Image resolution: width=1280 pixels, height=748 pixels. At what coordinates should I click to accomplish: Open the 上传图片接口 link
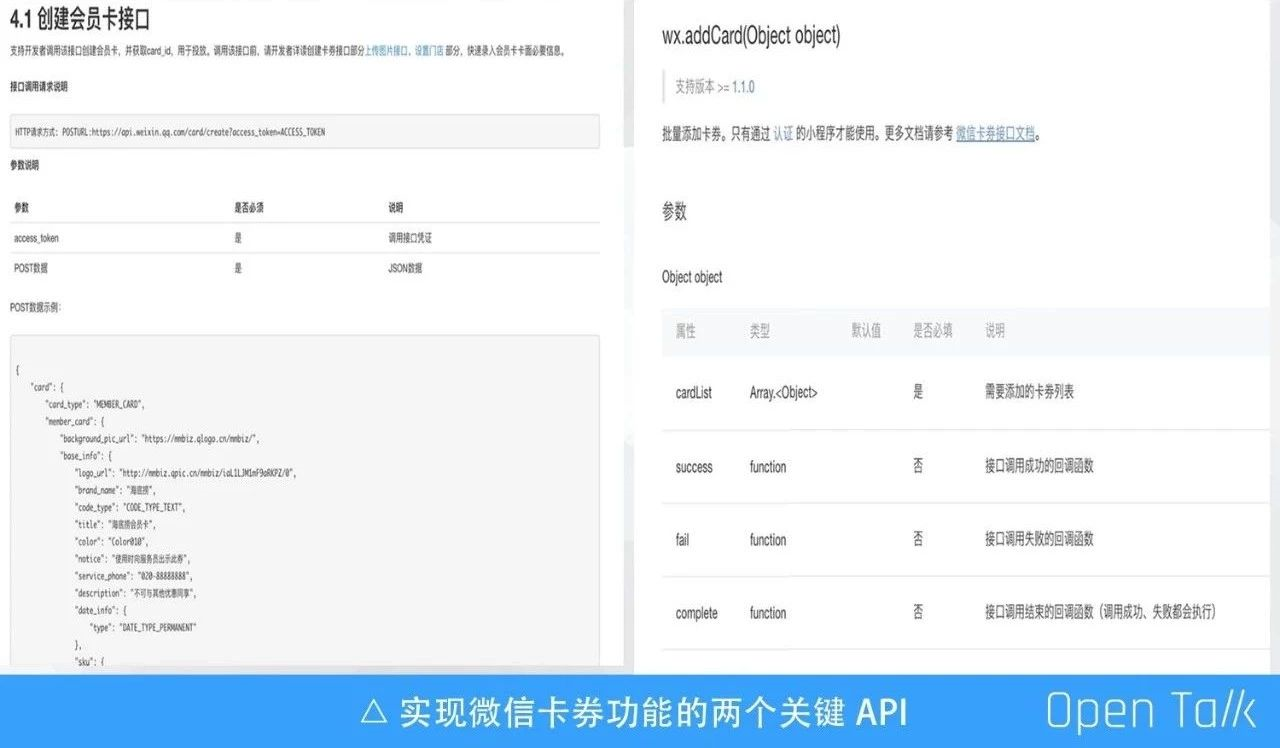point(388,50)
